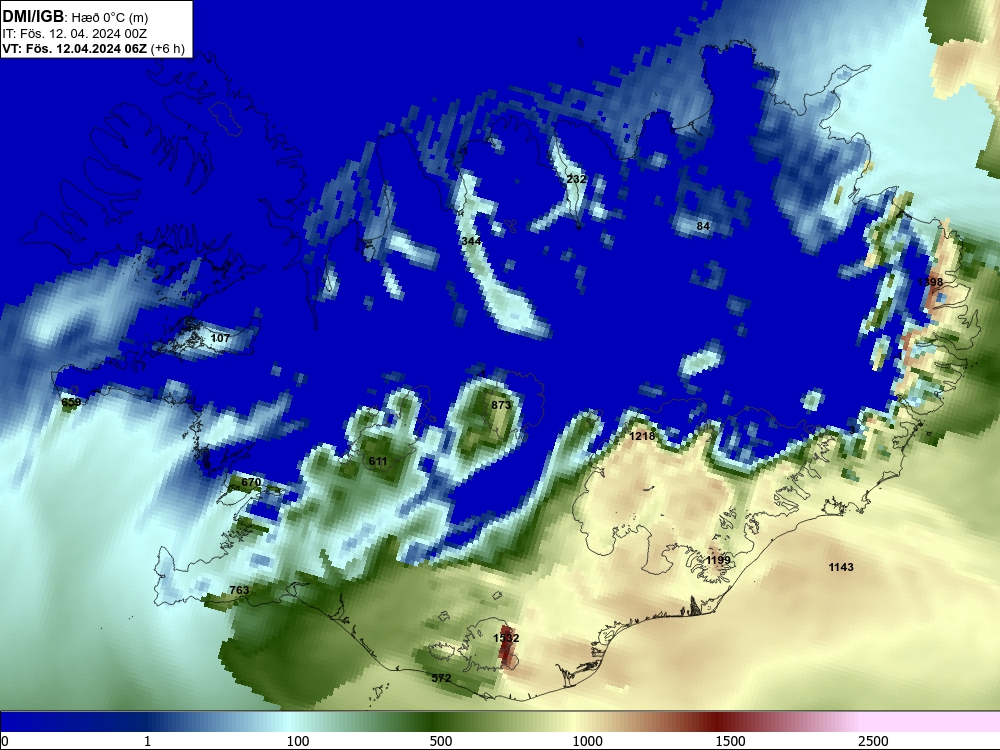
Task: Click the map value label 84
Action: (x=703, y=226)
